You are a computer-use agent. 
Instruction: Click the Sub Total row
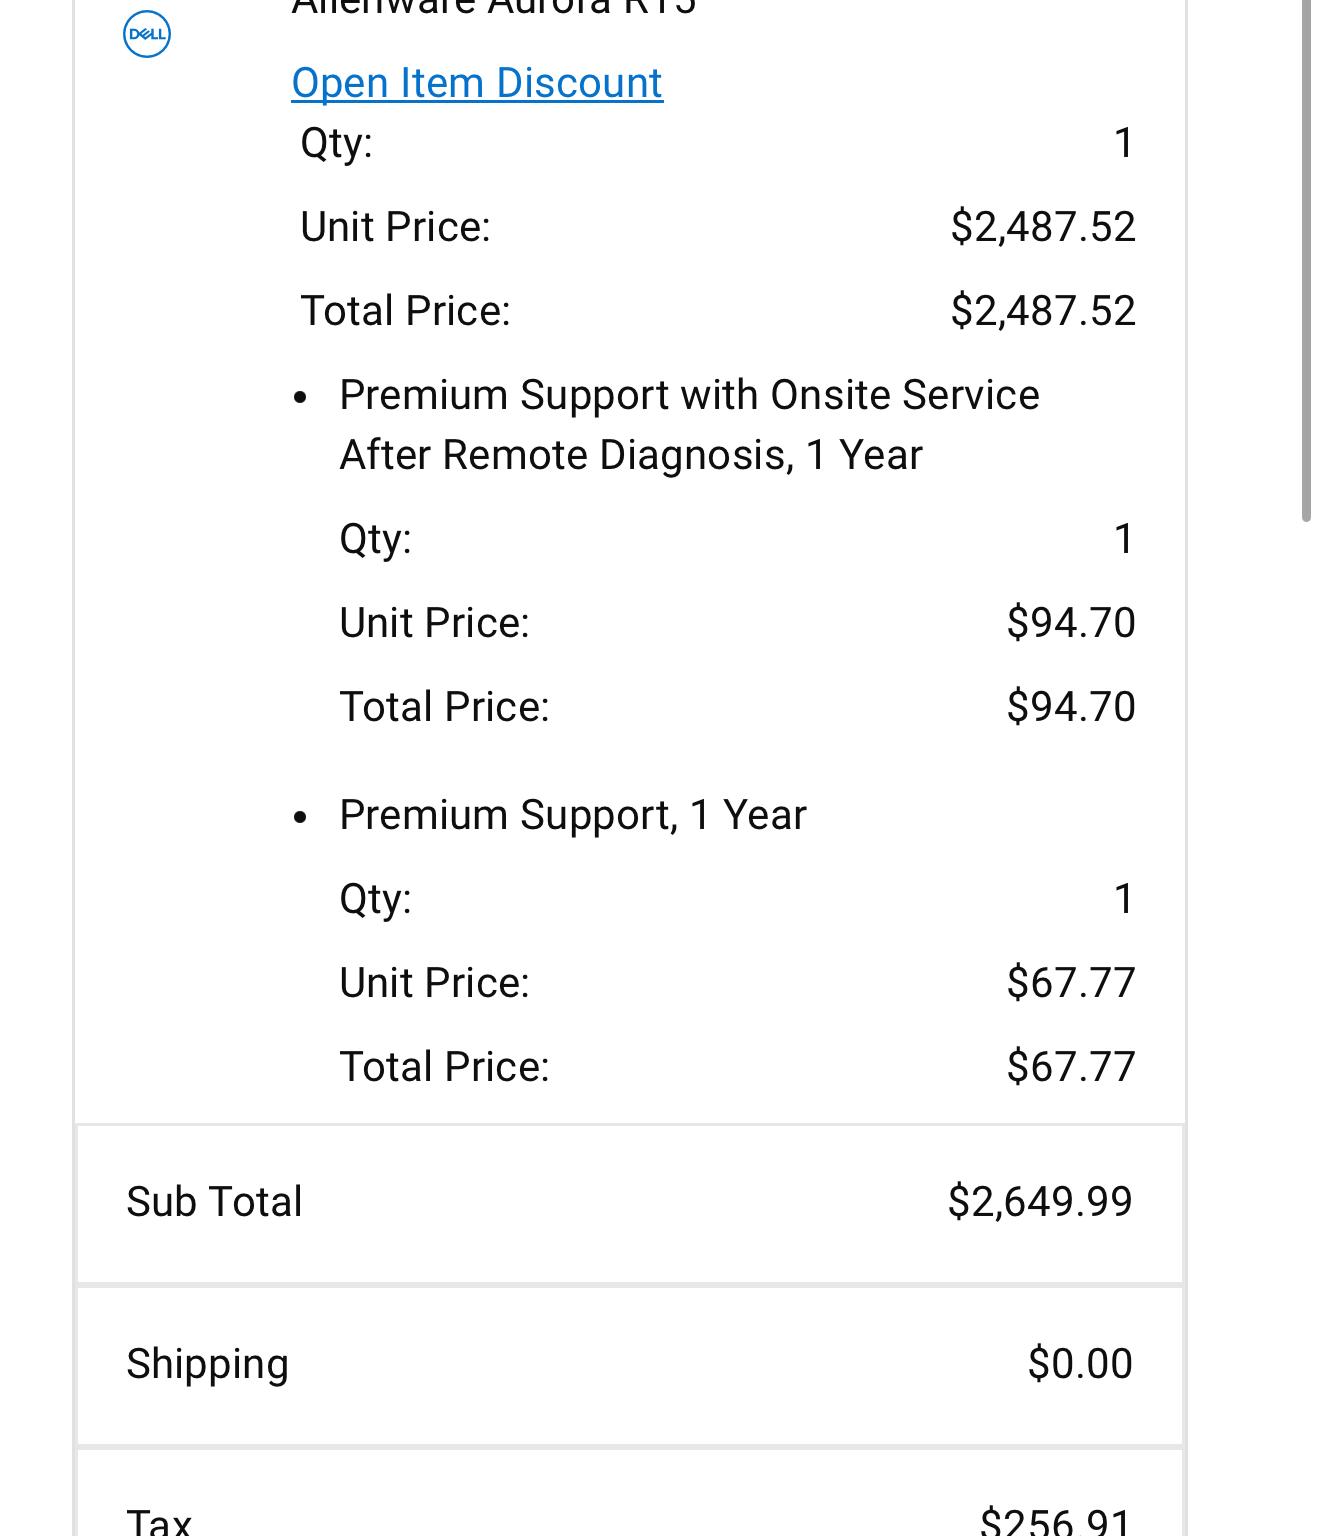click(630, 1201)
